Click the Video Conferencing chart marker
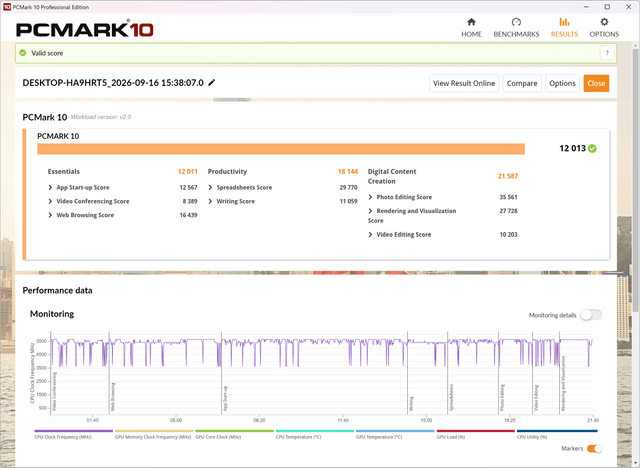 tap(54, 391)
